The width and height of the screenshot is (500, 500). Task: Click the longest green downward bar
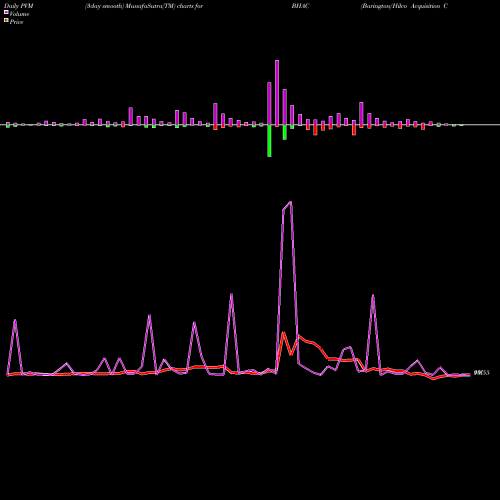point(269,141)
